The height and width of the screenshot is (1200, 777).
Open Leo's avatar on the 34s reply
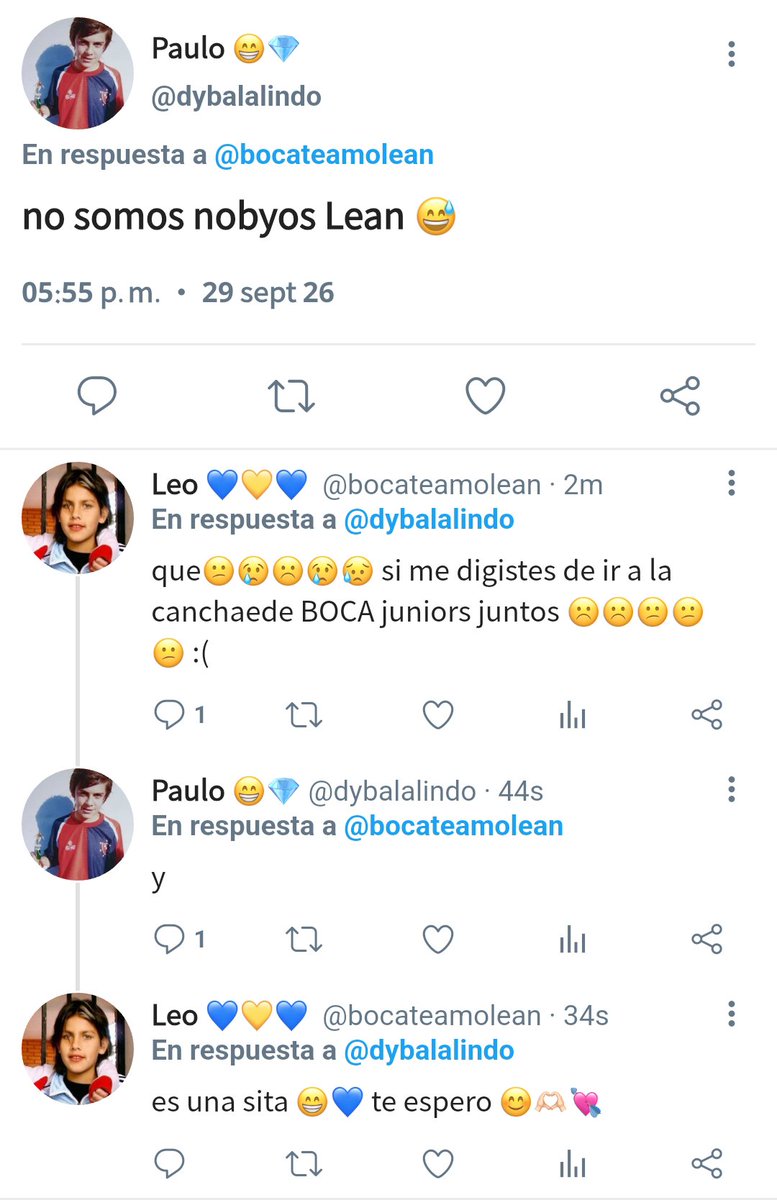tap(78, 1049)
